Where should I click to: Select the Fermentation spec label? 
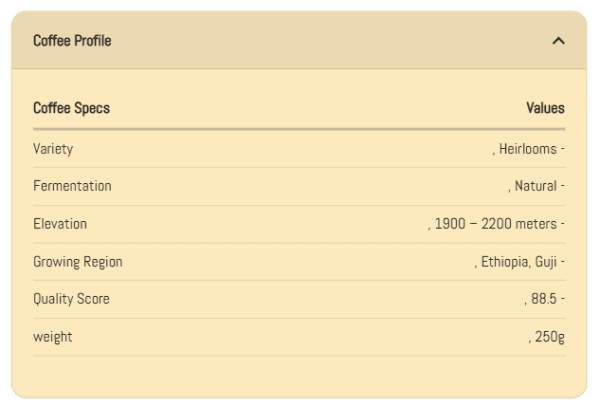[x=72, y=186]
